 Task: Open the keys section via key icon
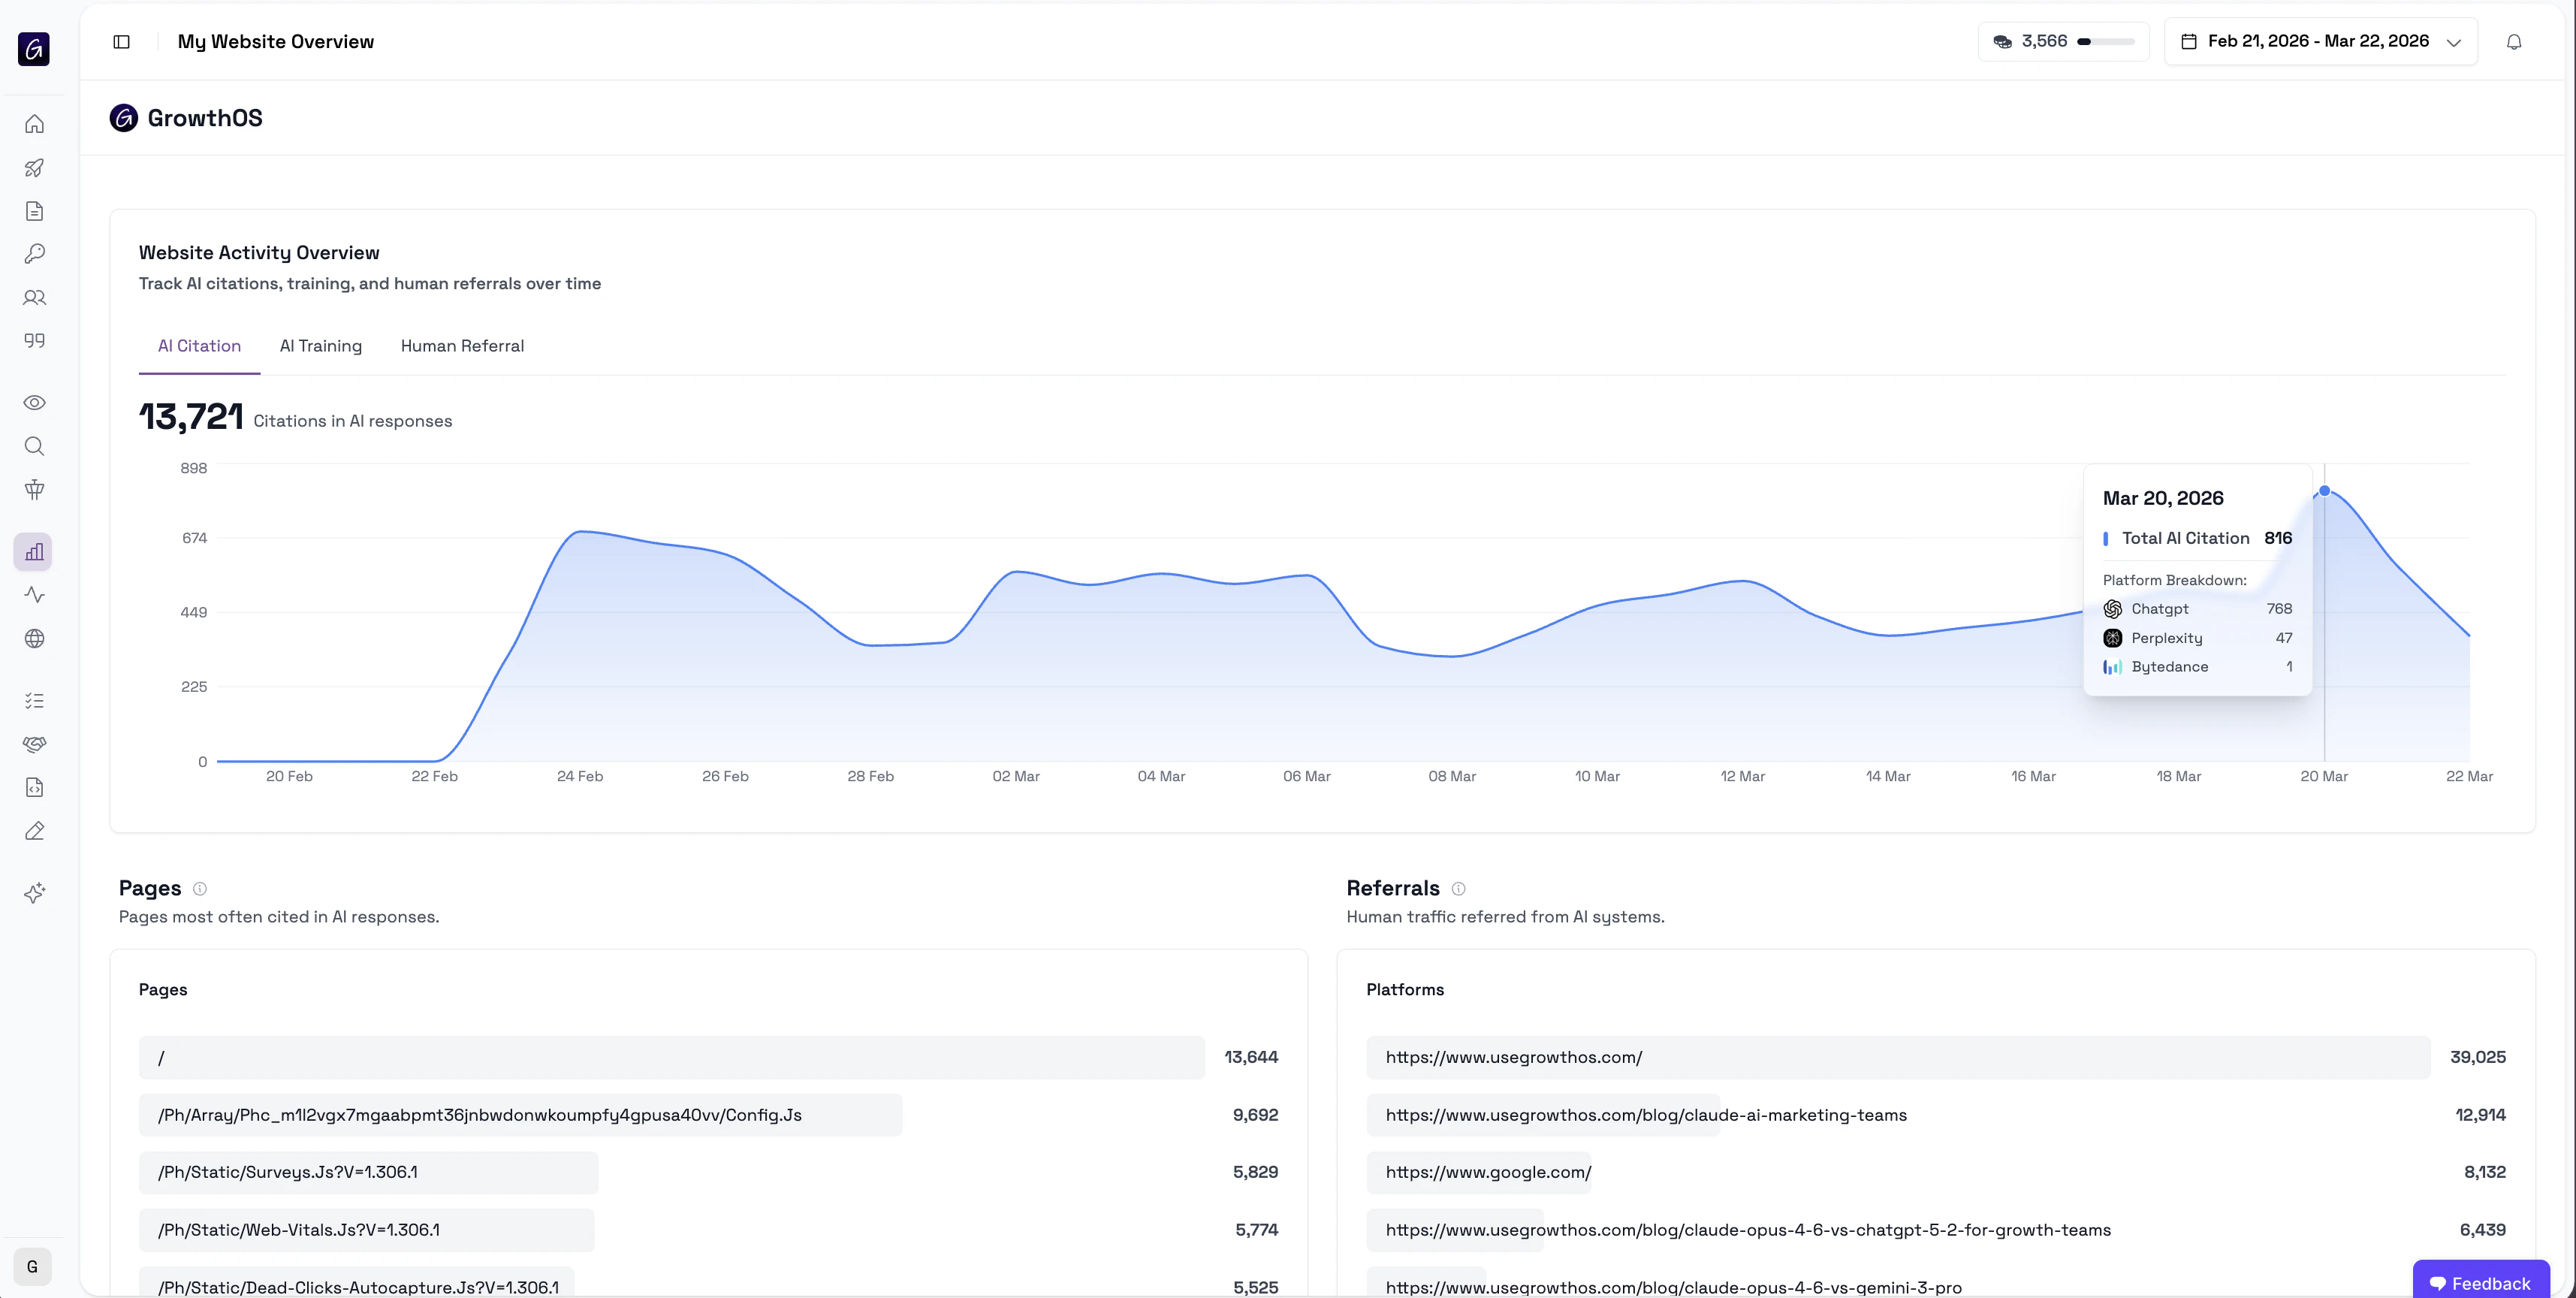(34, 254)
